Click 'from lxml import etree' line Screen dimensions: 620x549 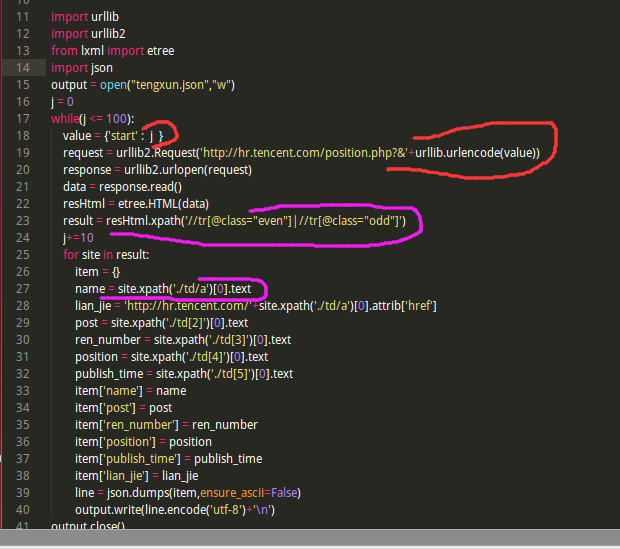coord(113,51)
